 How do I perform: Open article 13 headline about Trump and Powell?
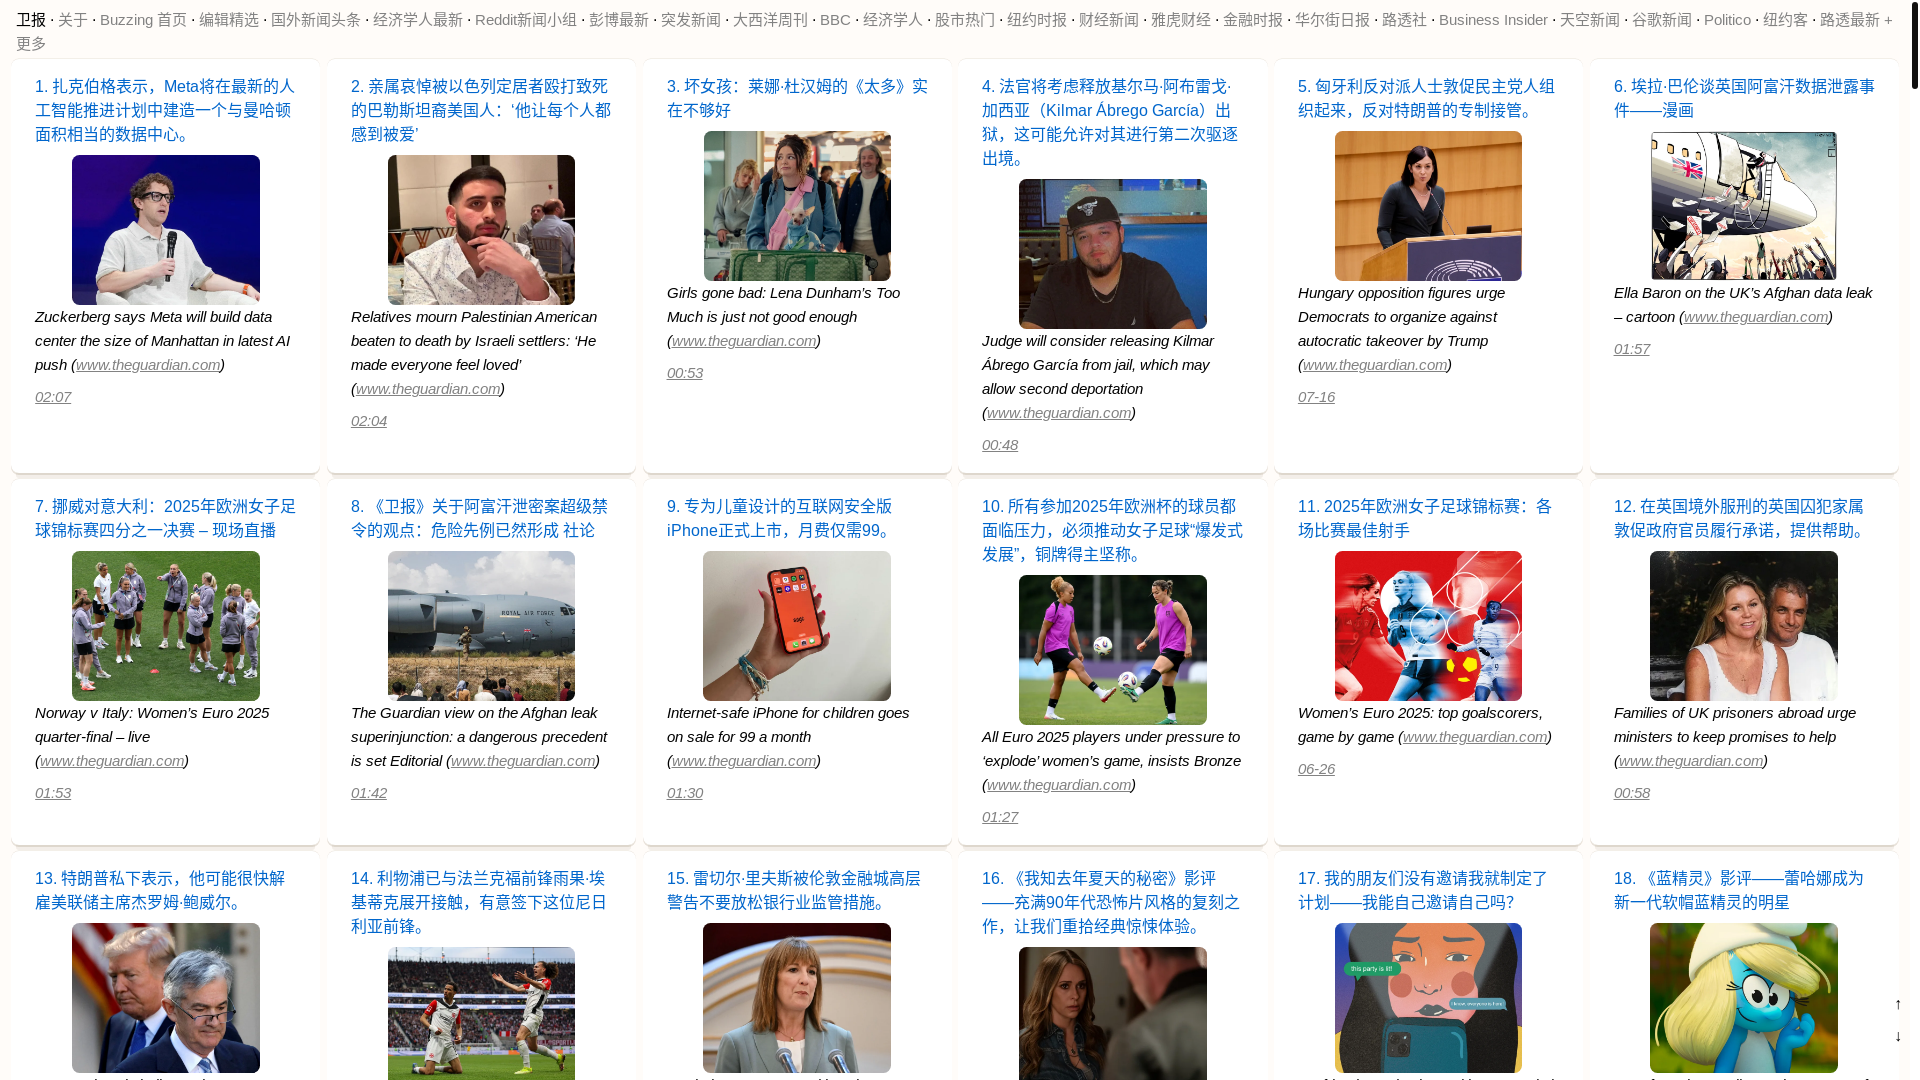160,890
